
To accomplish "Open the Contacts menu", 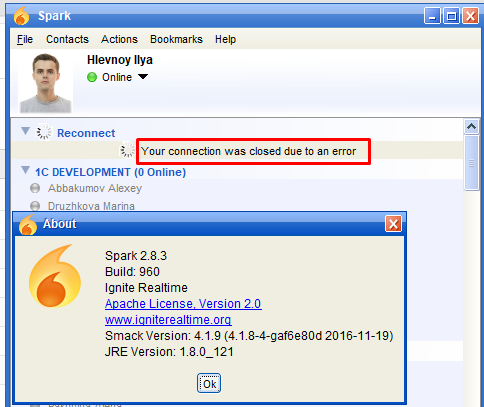I will pyautogui.click(x=67, y=39).
